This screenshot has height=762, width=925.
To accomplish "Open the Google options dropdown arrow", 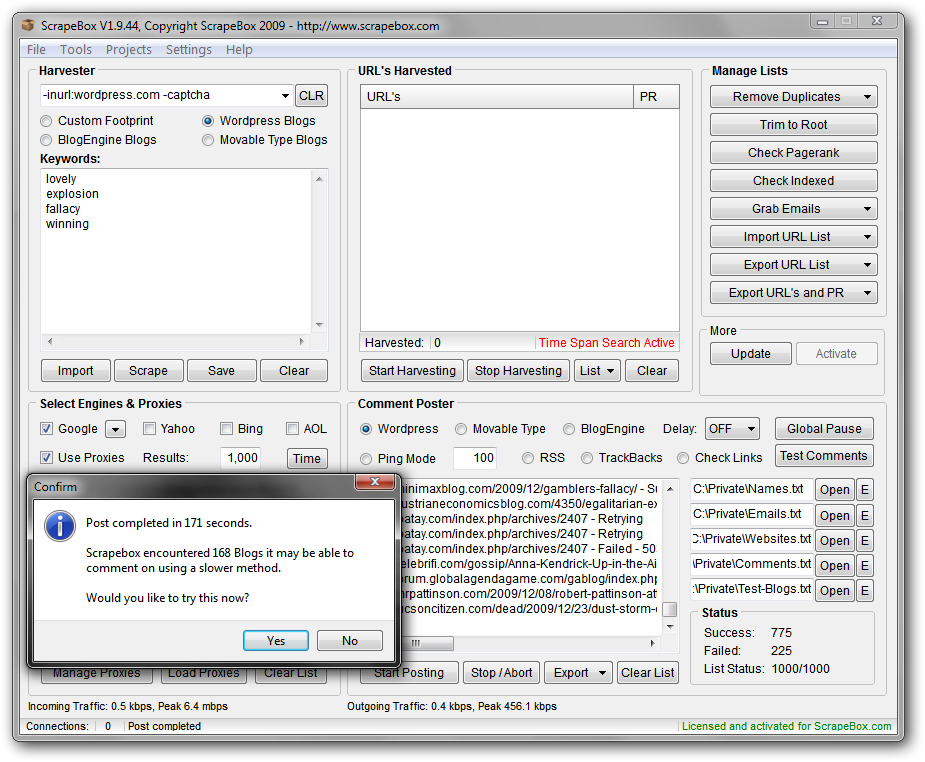I will tap(116, 429).
